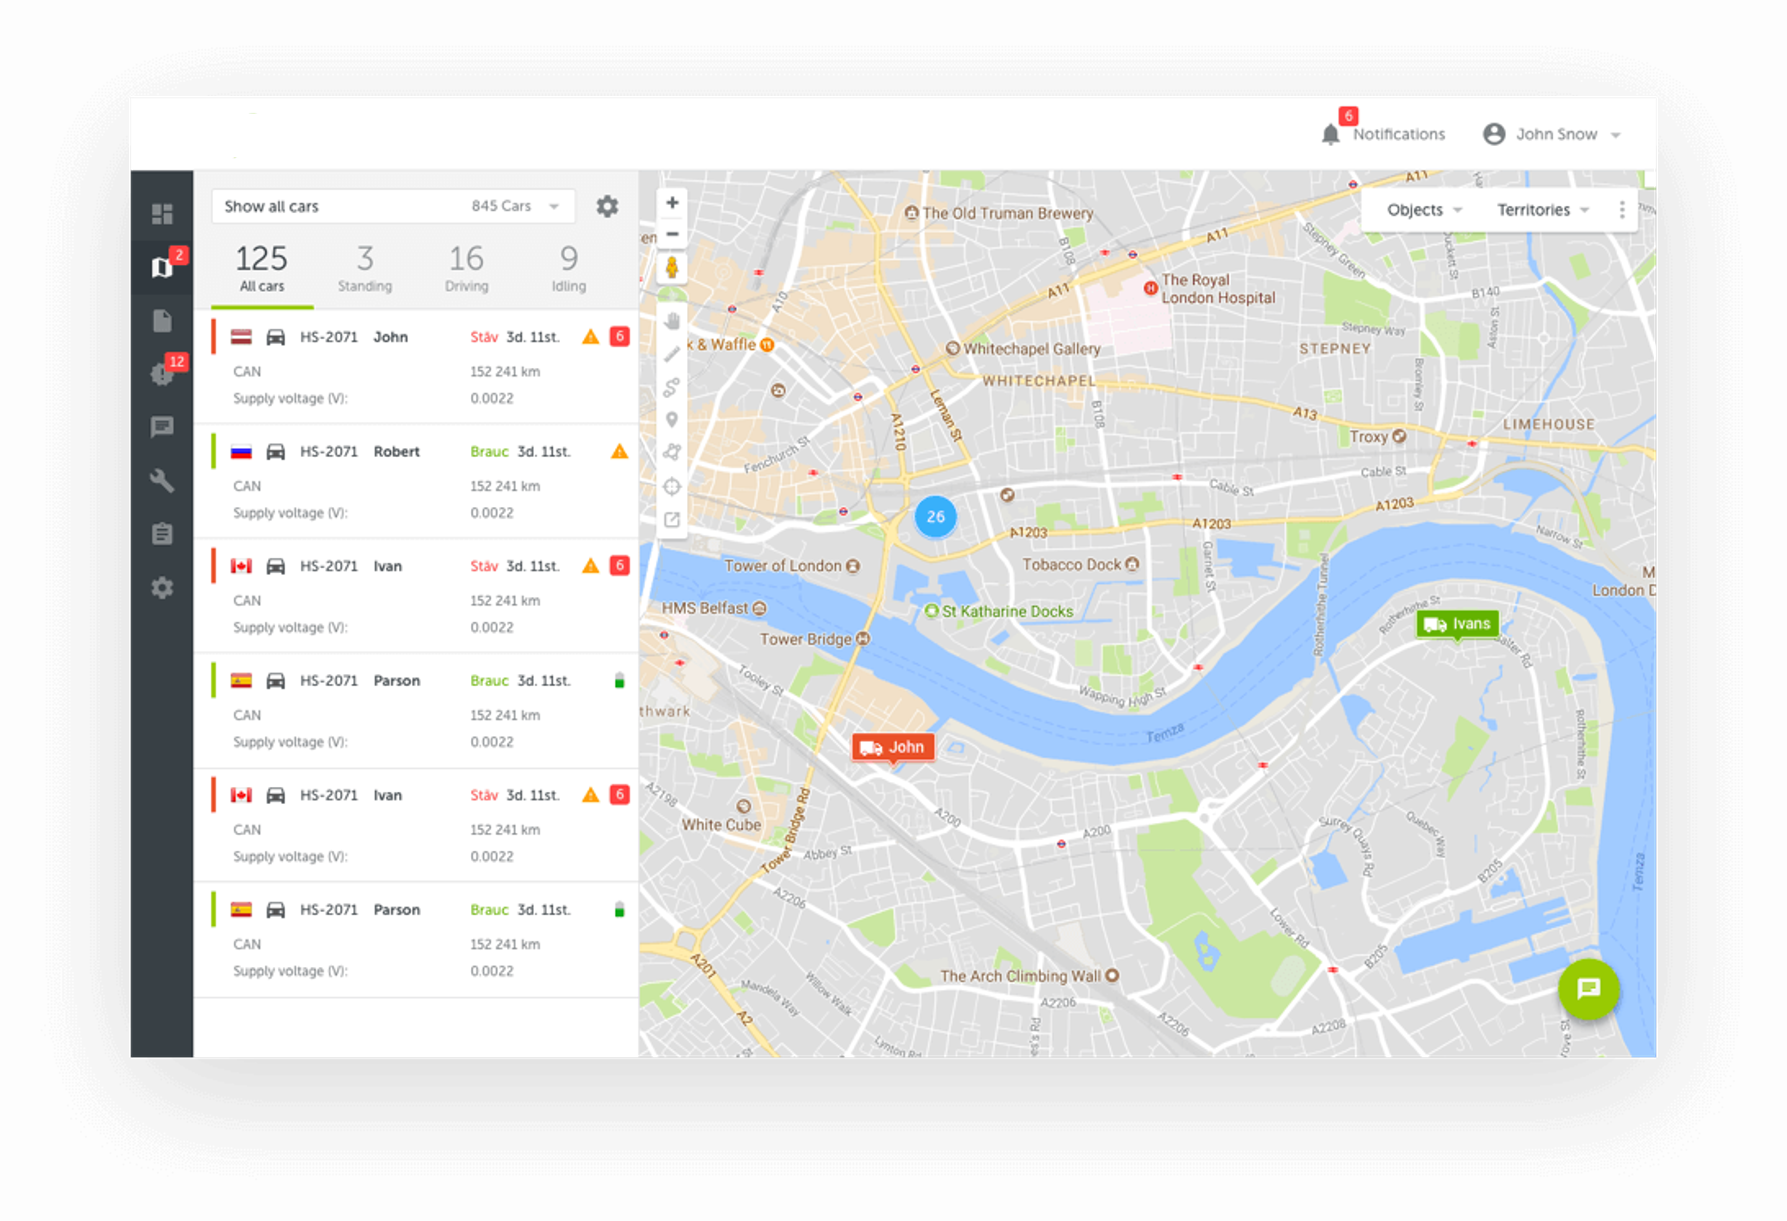Open the John Snow user menu
1787x1221 pixels.
[1551, 135]
